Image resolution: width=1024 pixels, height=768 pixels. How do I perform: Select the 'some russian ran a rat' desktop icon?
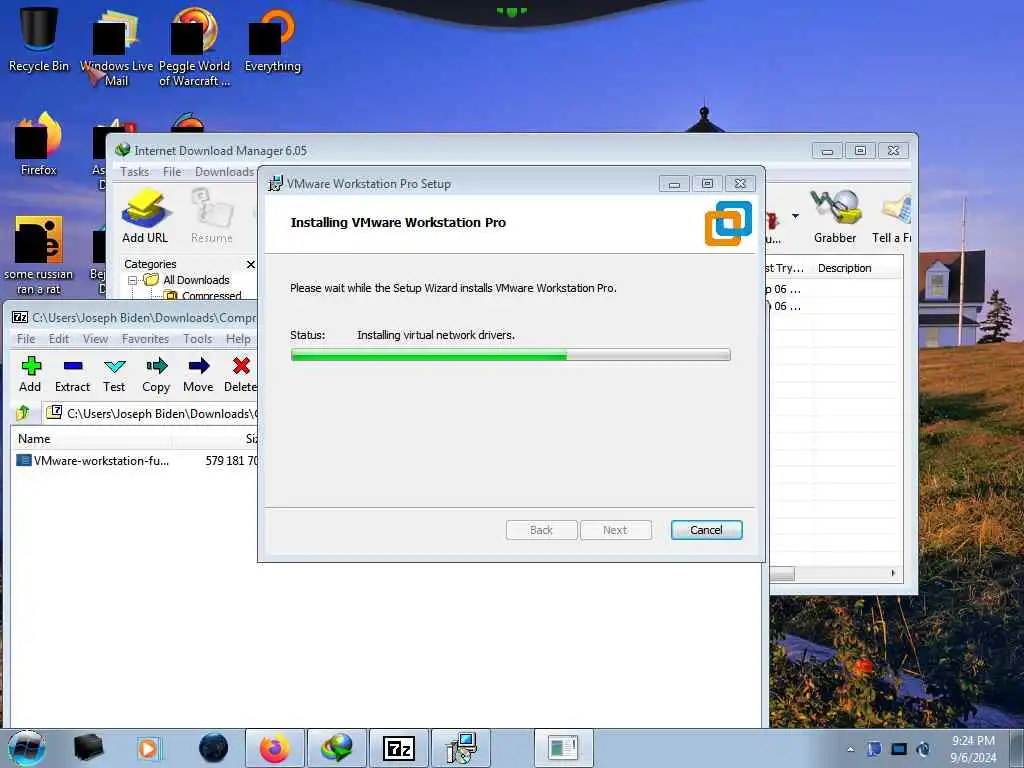click(39, 256)
